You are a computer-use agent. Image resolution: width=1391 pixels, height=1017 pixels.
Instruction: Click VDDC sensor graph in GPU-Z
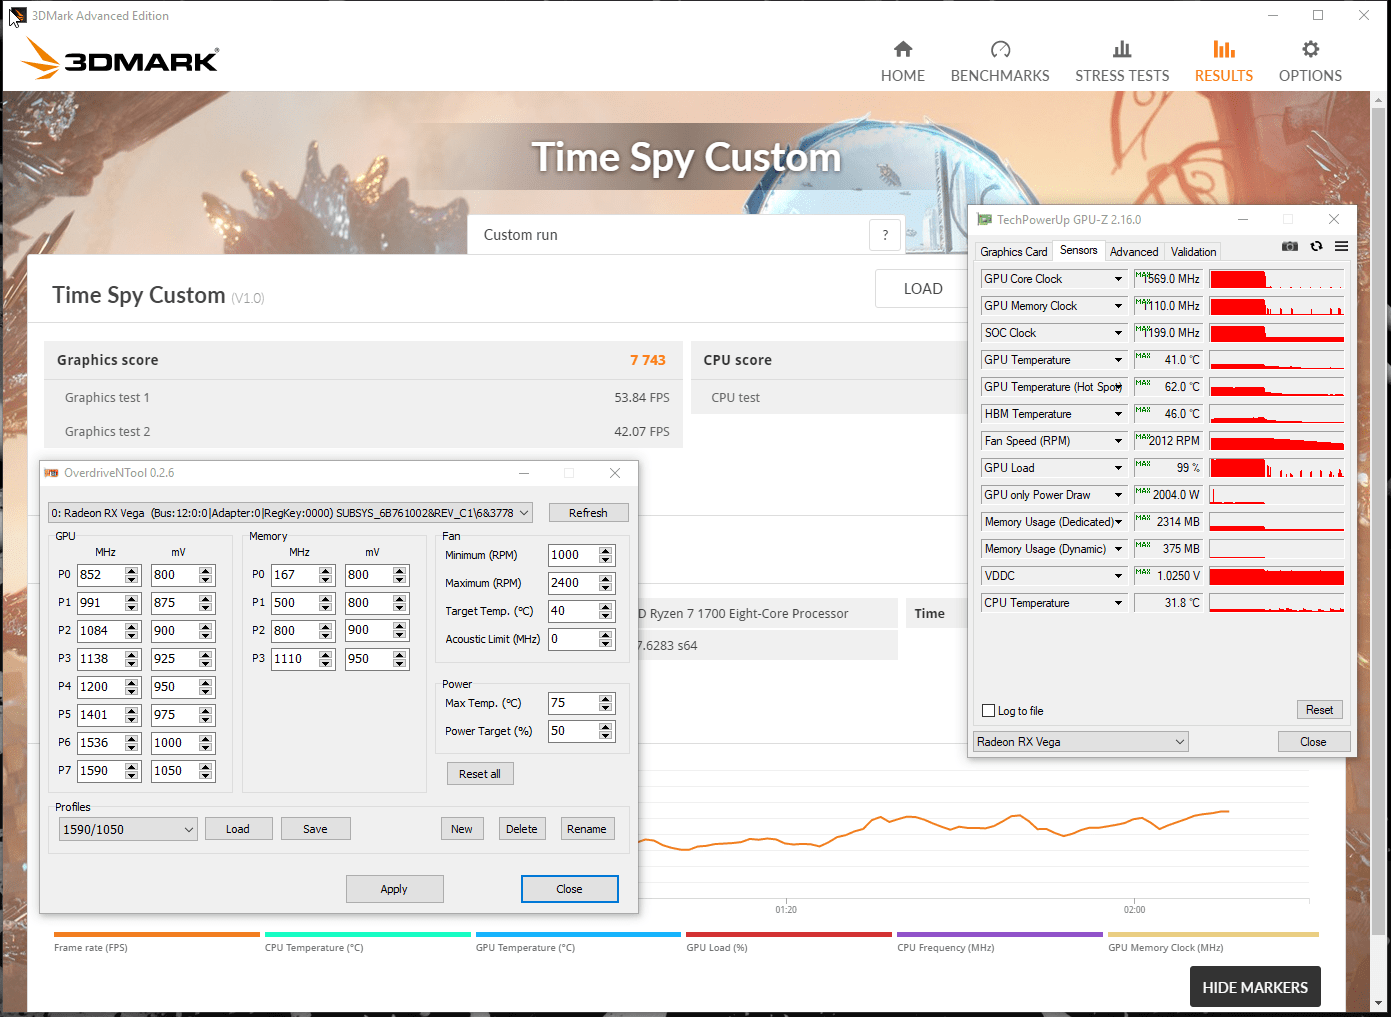pyautogui.click(x=1276, y=576)
